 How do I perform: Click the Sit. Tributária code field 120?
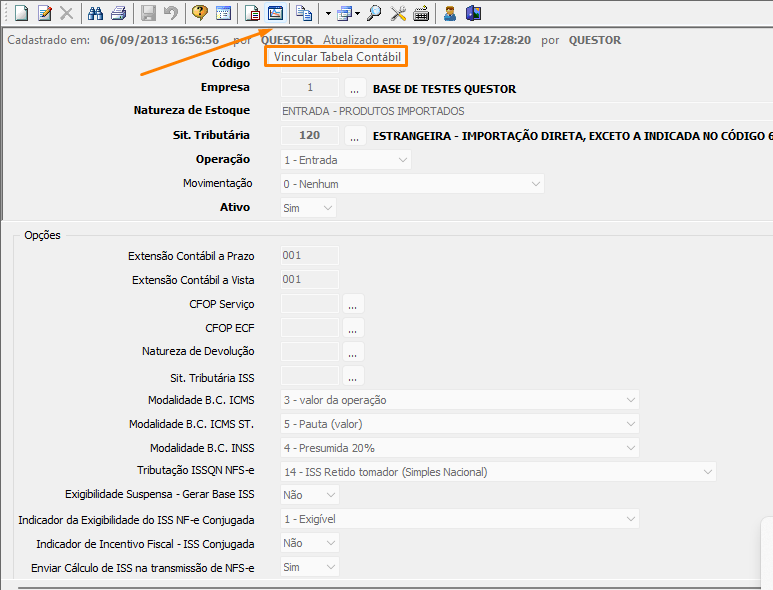coord(310,135)
